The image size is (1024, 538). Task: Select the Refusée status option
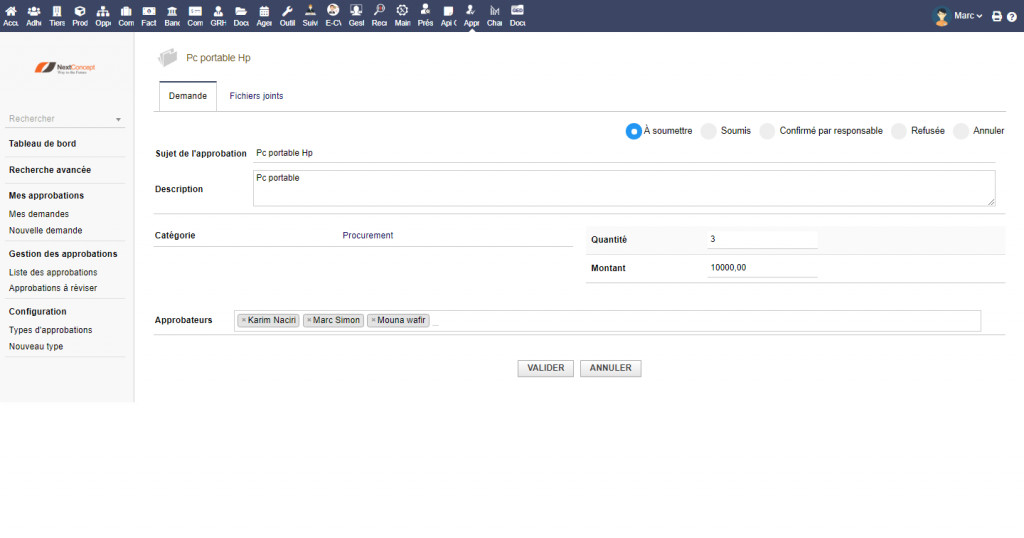tap(899, 131)
